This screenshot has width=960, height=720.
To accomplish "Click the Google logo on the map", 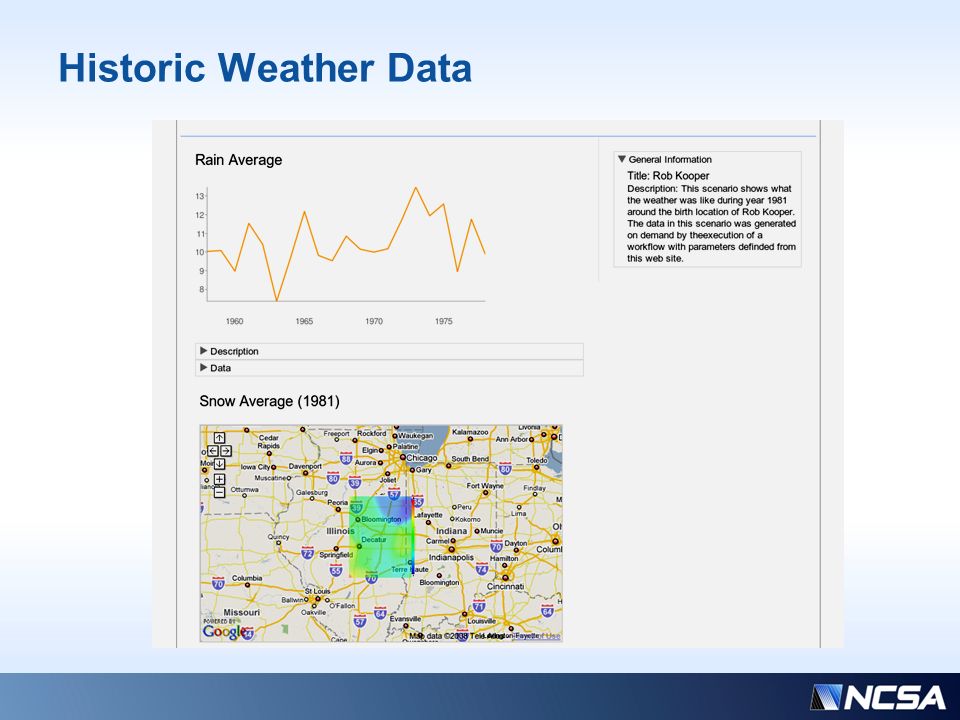I will (x=225, y=631).
